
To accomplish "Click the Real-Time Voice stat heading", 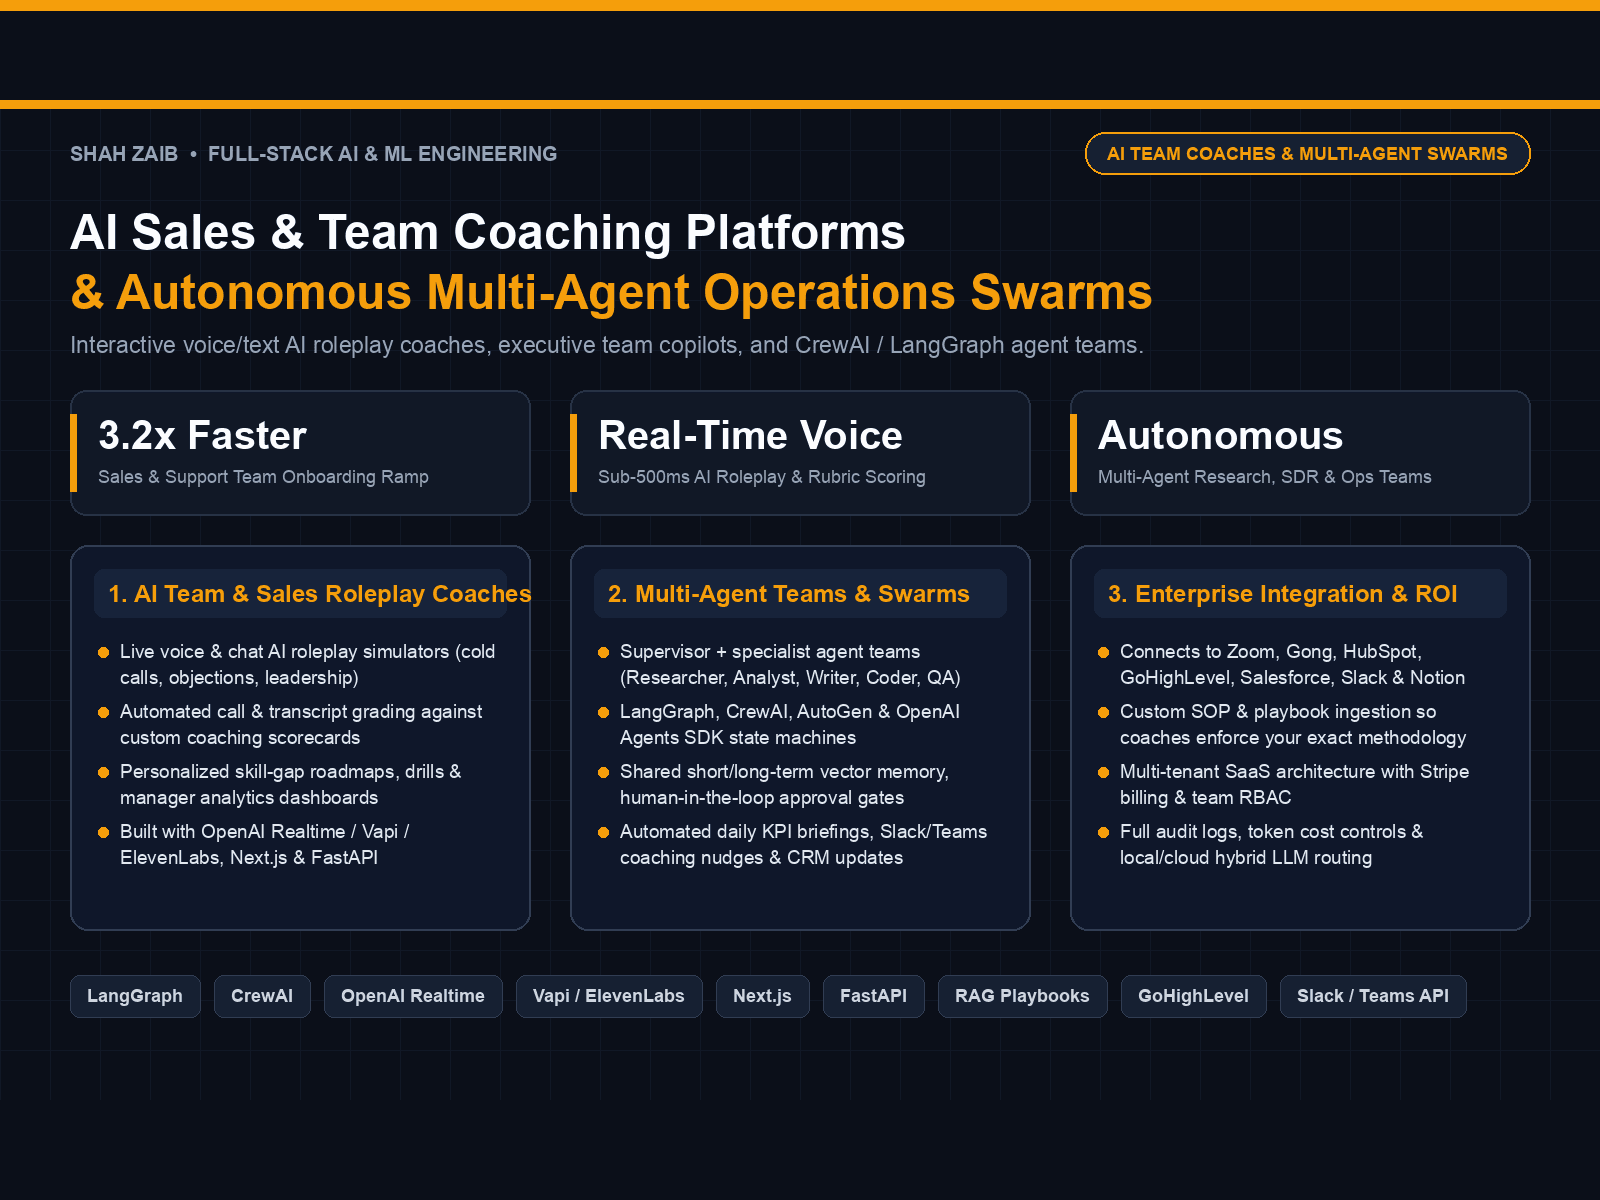I will point(750,436).
